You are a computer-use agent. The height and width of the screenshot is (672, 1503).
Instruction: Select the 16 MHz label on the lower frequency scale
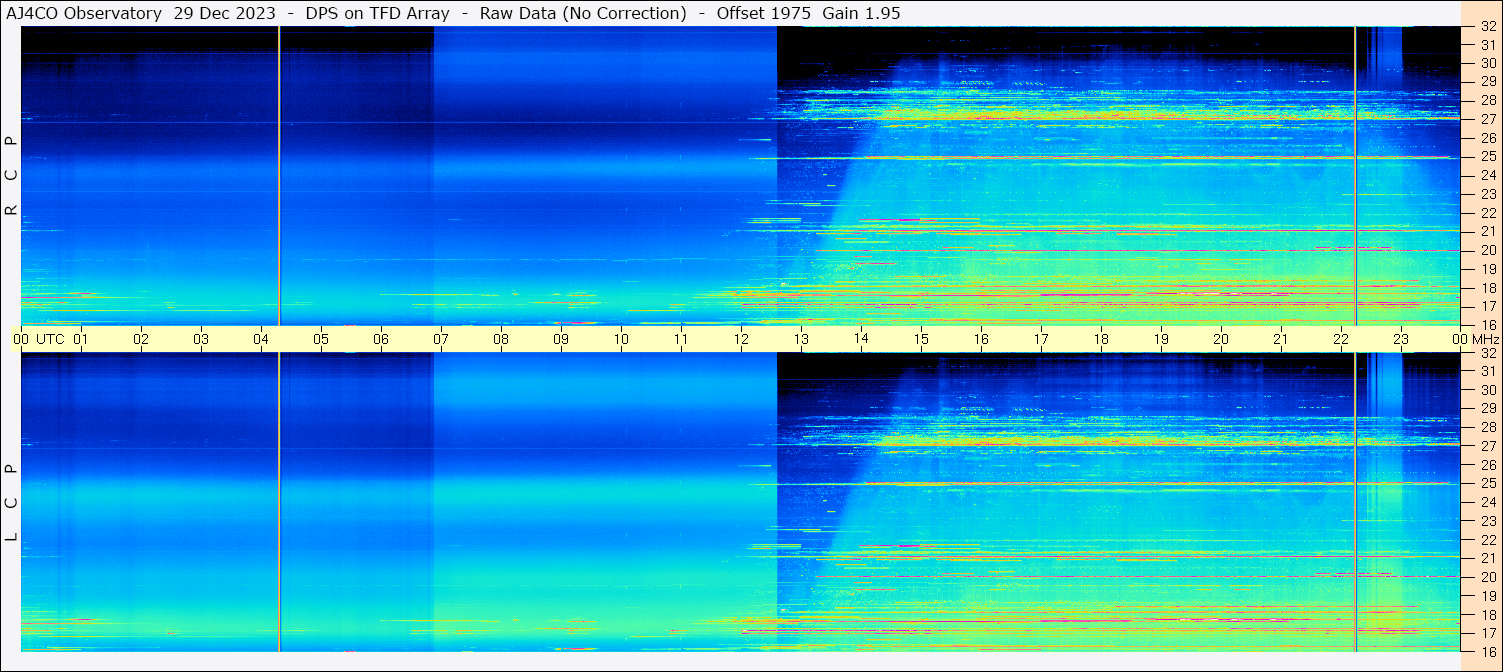pyautogui.click(x=1487, y=651)
